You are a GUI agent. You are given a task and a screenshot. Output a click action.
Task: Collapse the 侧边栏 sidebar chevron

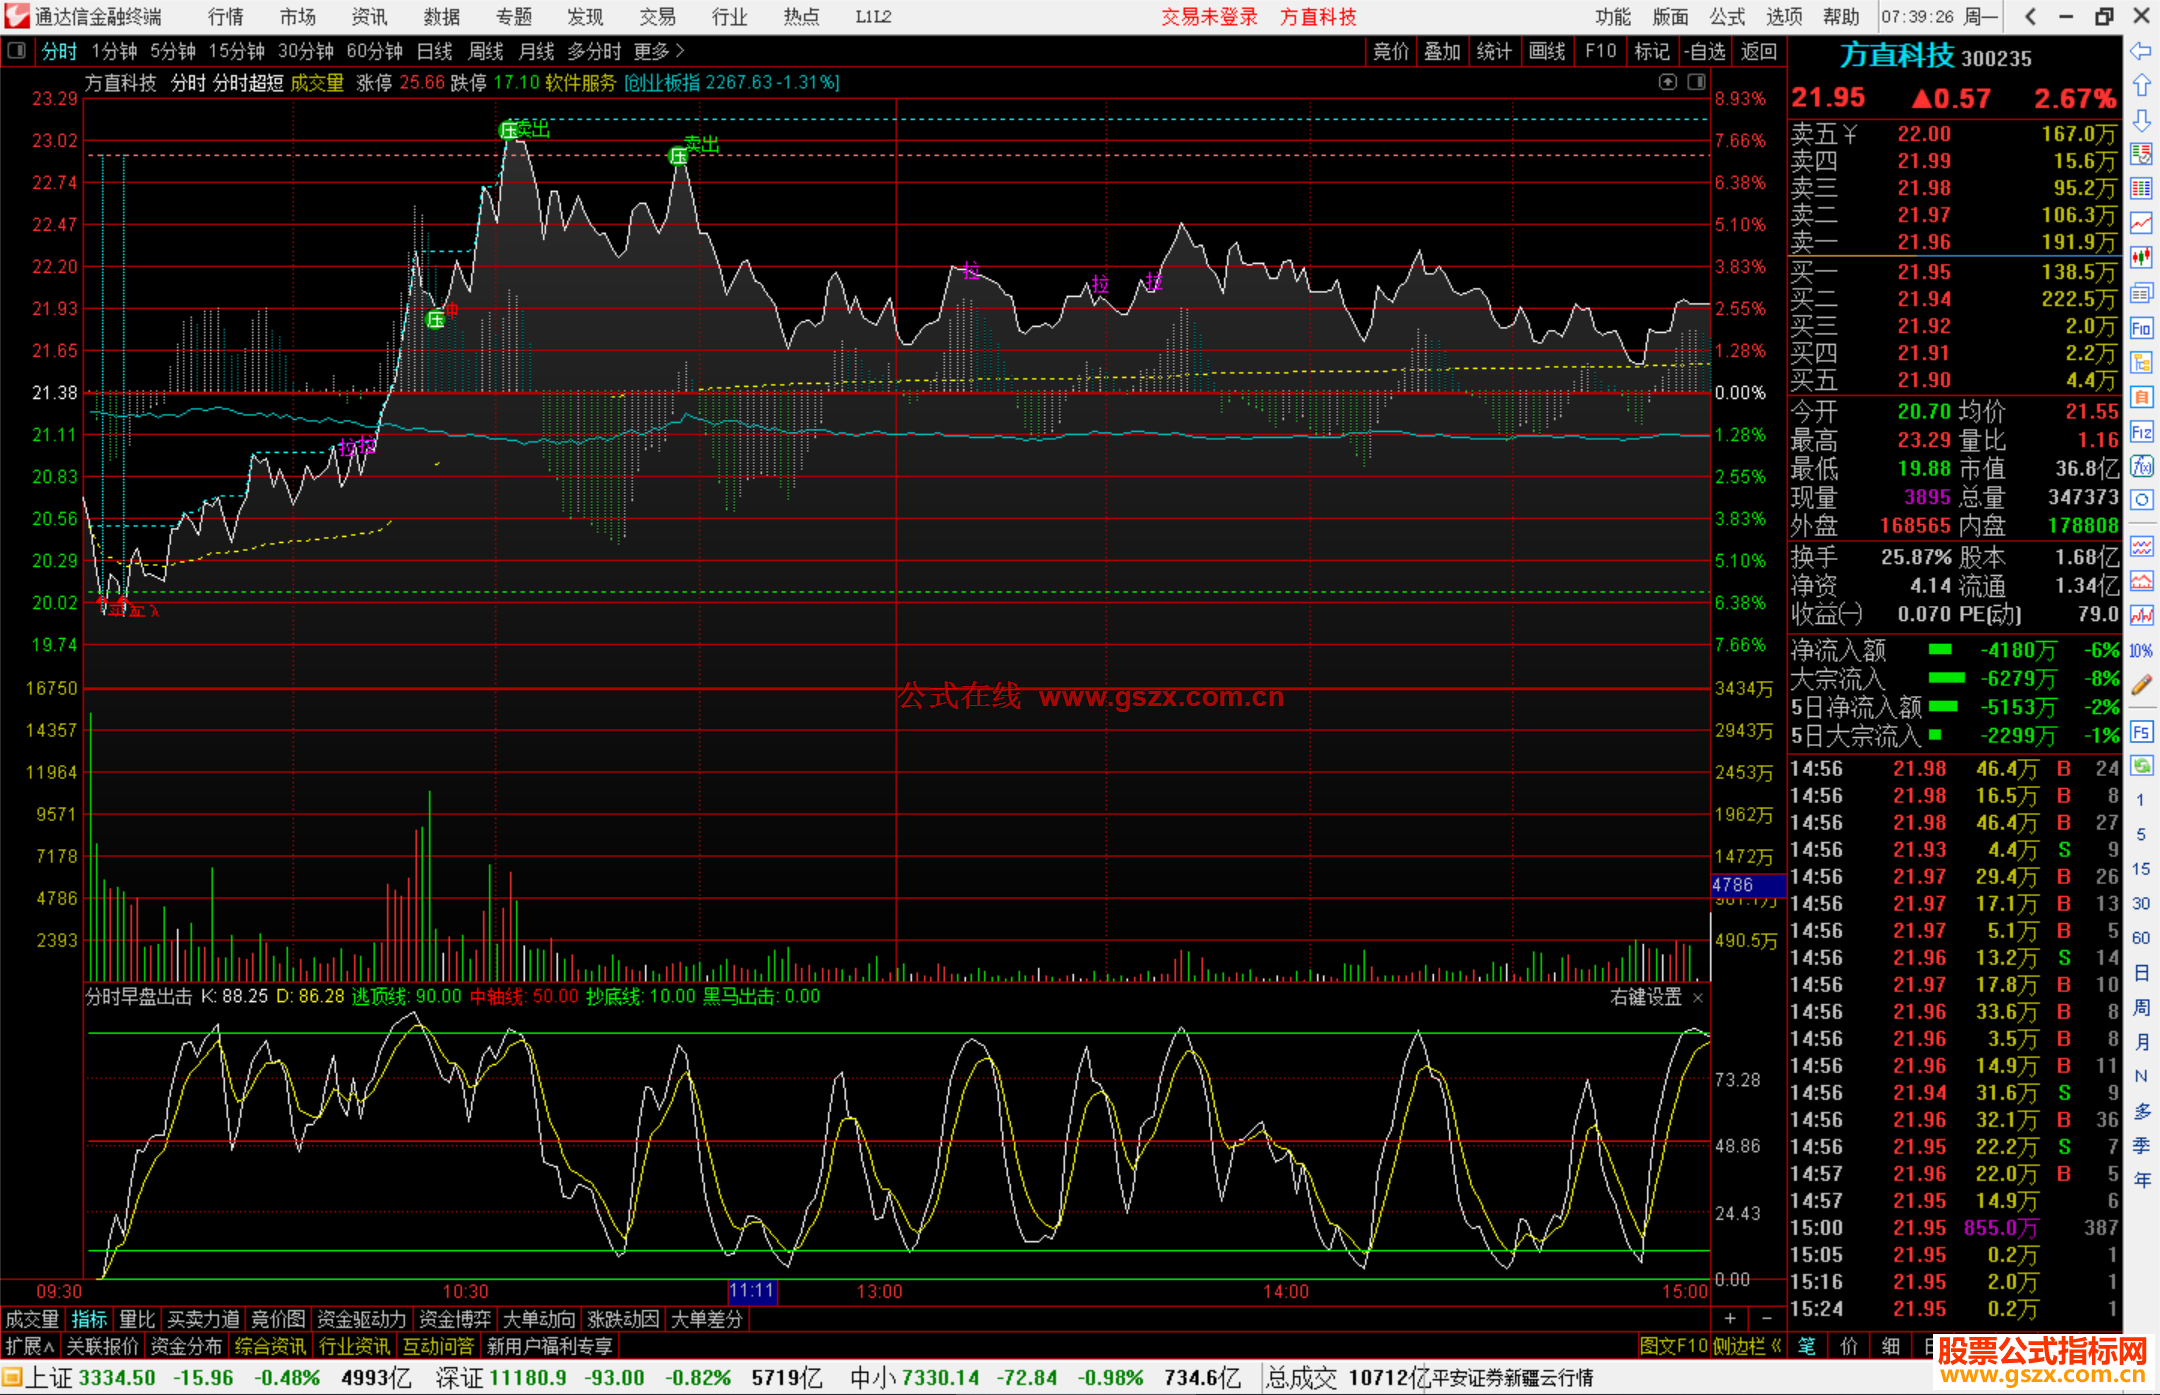click(x=1777, y=1346)
